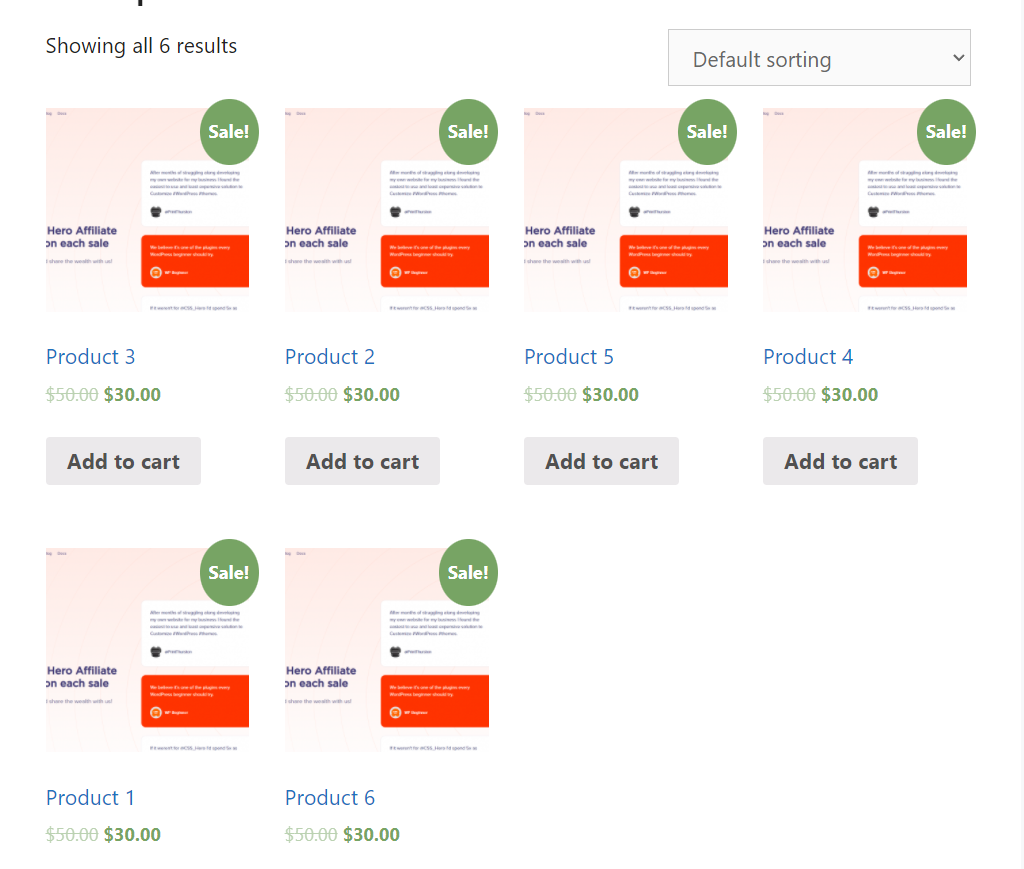Add Product 3 to cart
Image resolution: width=1024 pixels, height=869 pixels.
[x=123, y=461]
